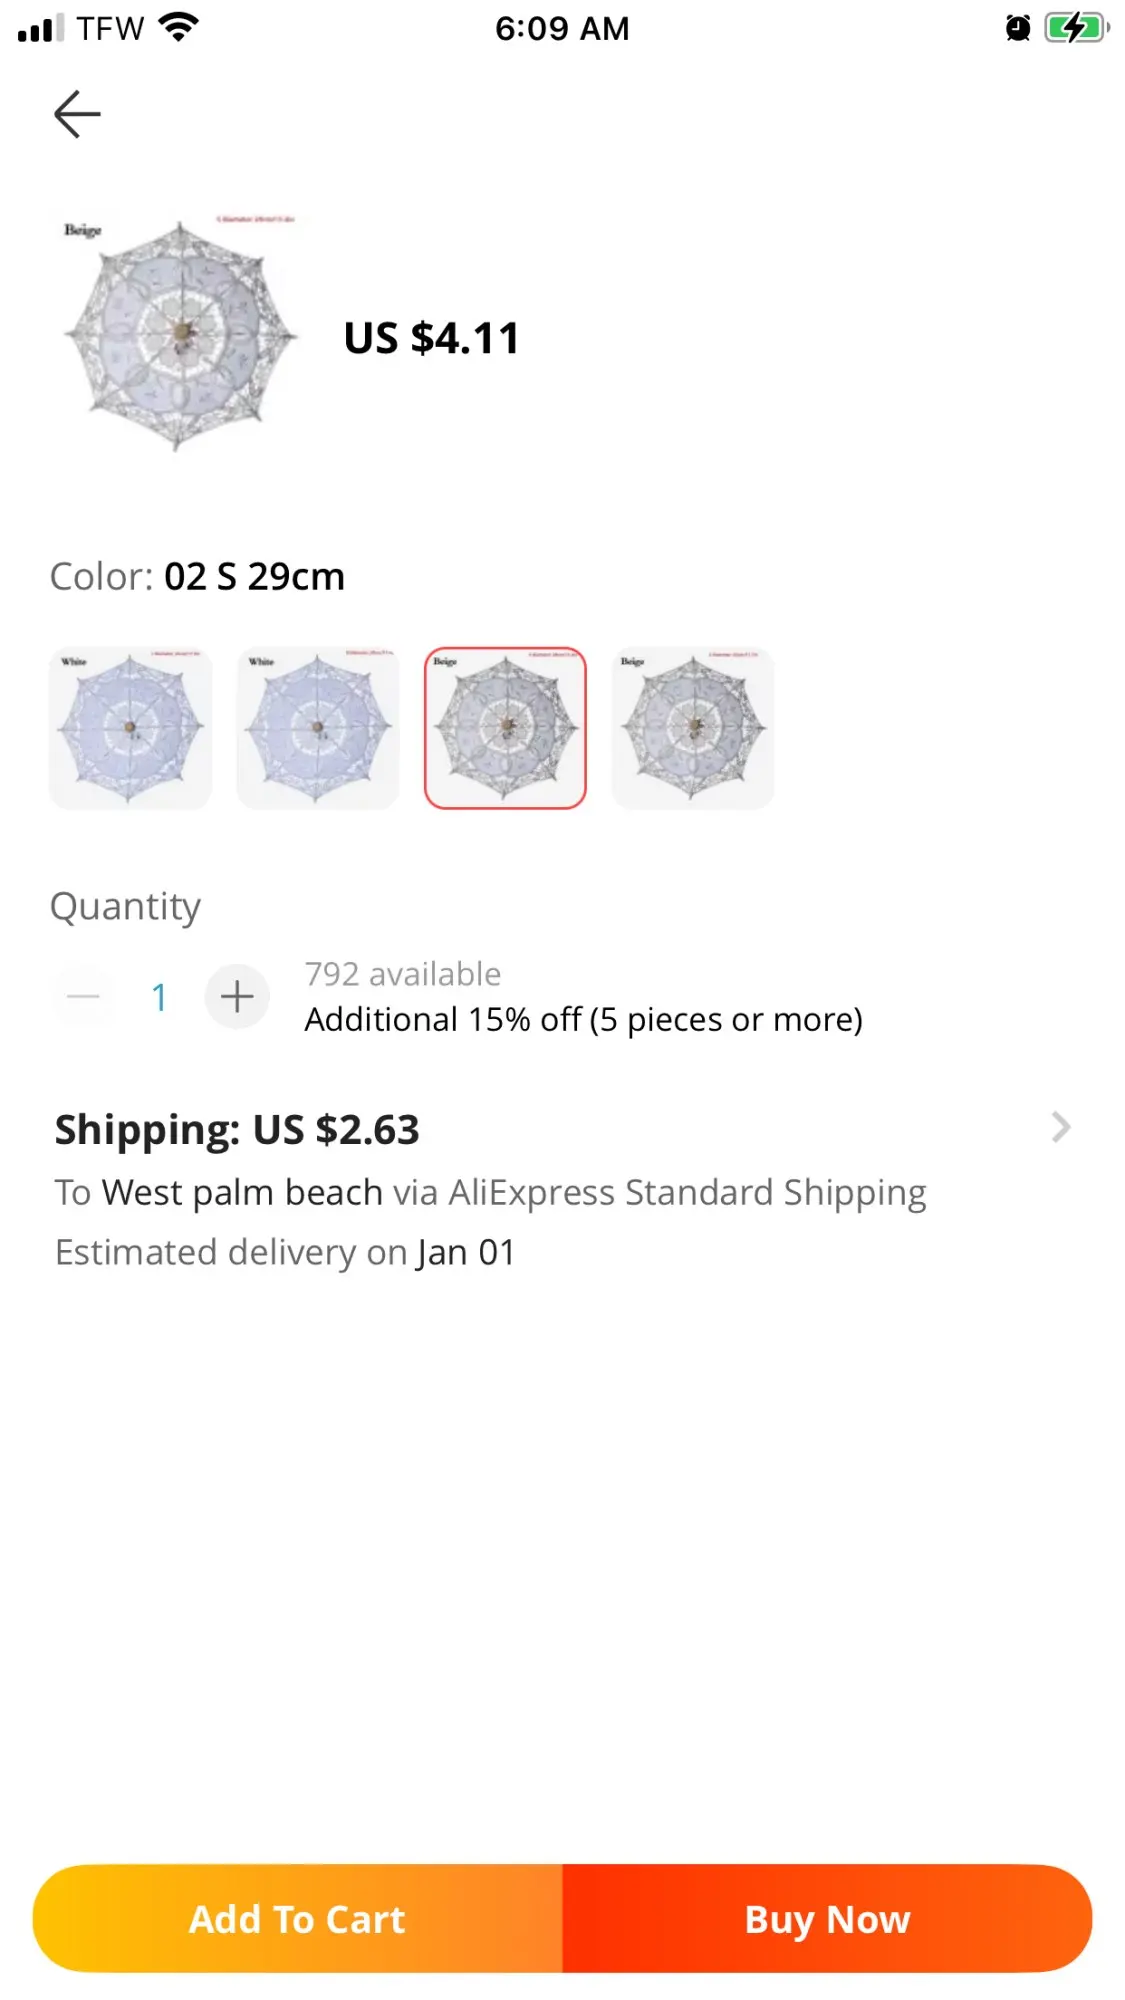Tap the selected Beige variant with red border
The height and width of the screenshot is (2000, 1125).
point(505,728)
